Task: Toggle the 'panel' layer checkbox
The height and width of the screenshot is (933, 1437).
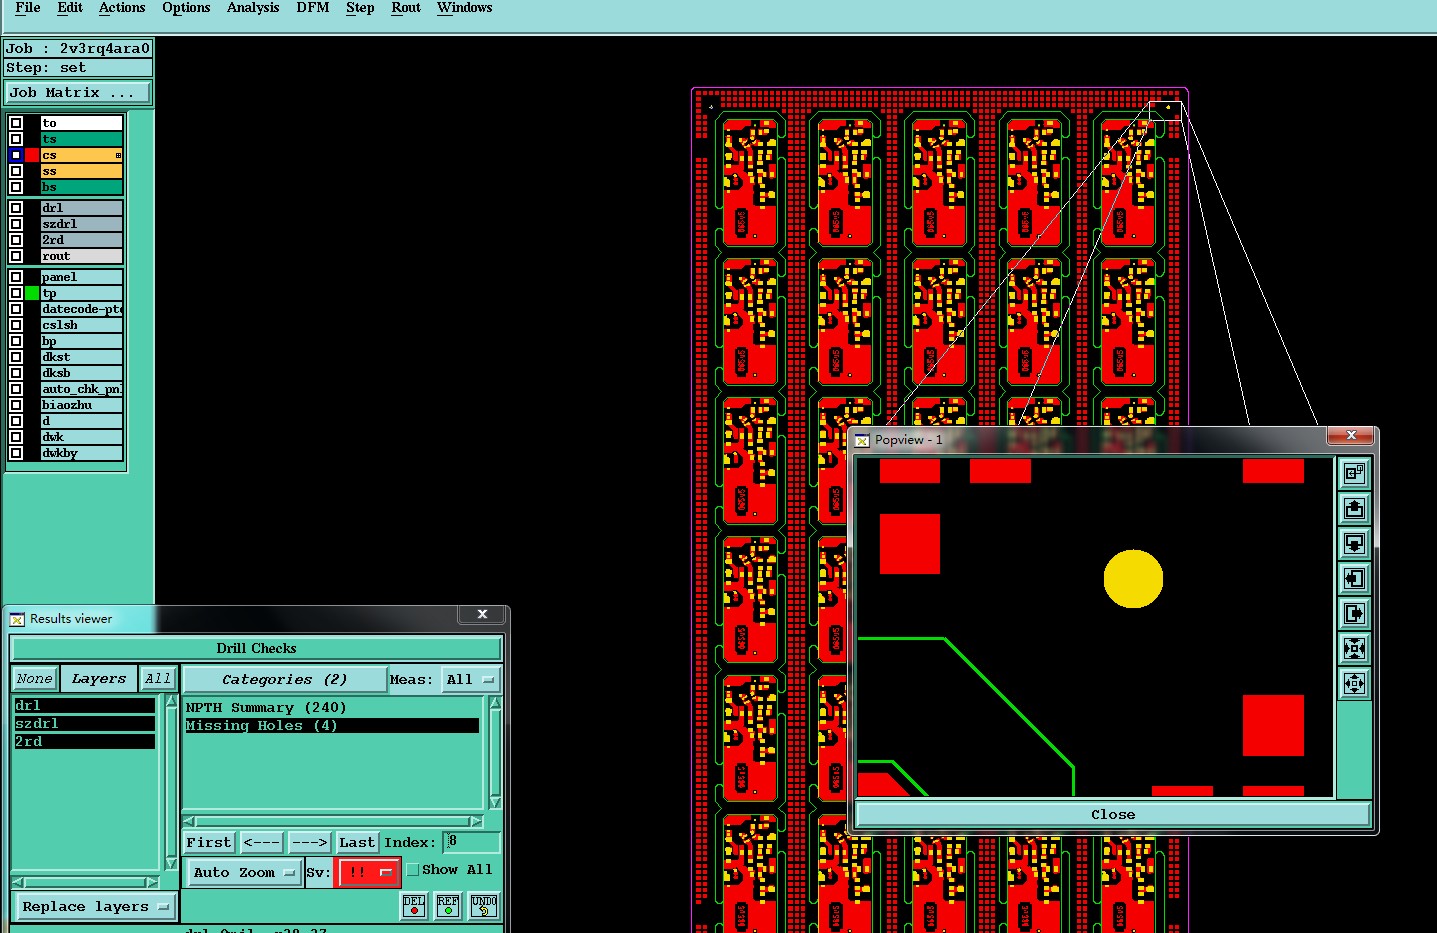Action: click(16, 277)
